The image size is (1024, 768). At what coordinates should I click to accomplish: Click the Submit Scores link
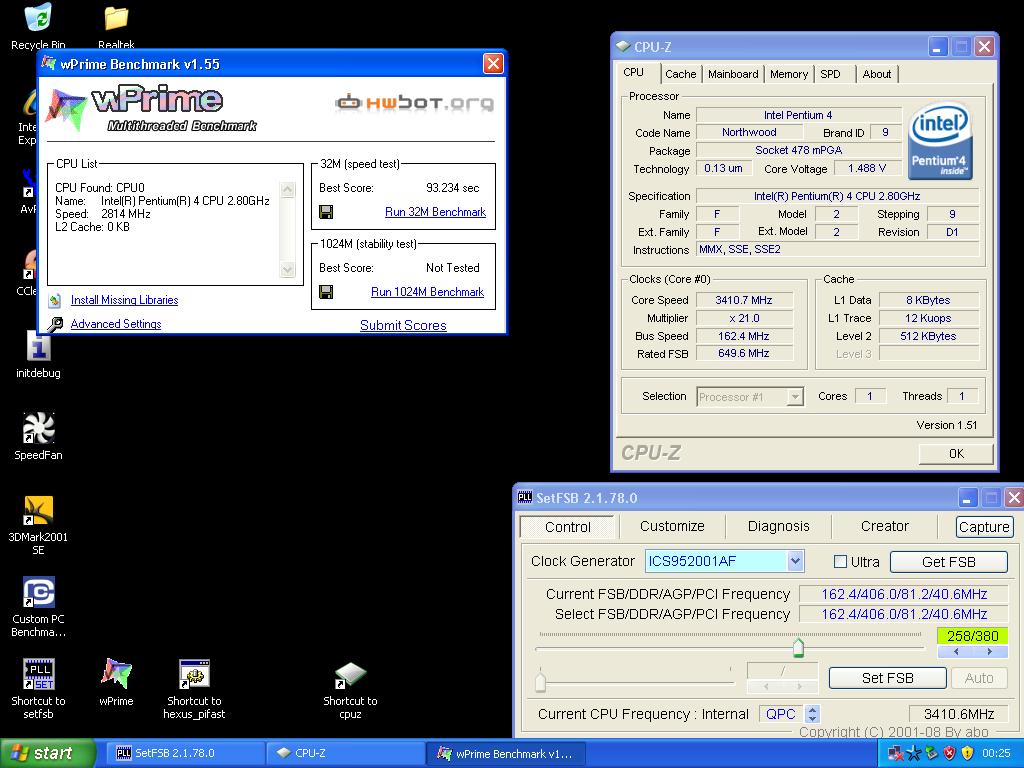coord(403,325)
